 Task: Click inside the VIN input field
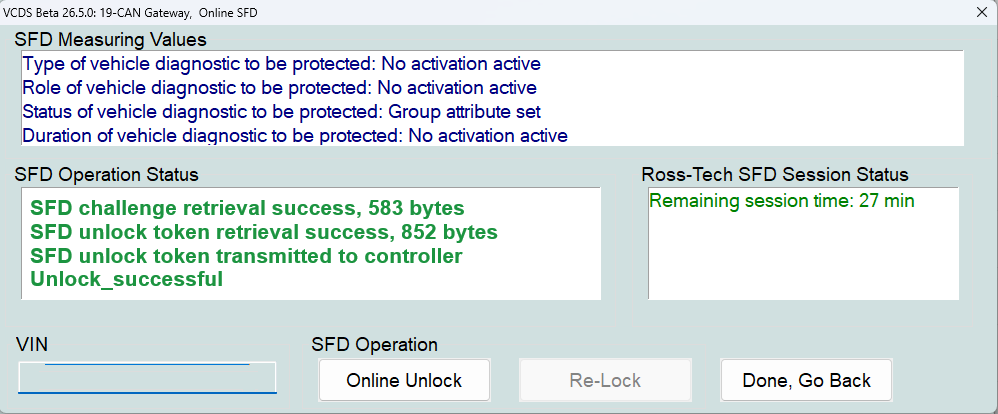pos(147,378)
